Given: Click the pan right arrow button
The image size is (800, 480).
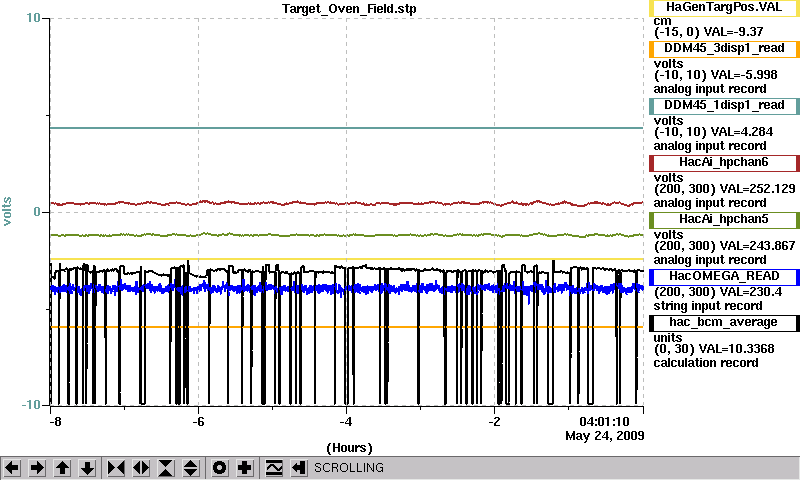Looking at the screenshot, I should pyautogui.click(x=37, y=468).
